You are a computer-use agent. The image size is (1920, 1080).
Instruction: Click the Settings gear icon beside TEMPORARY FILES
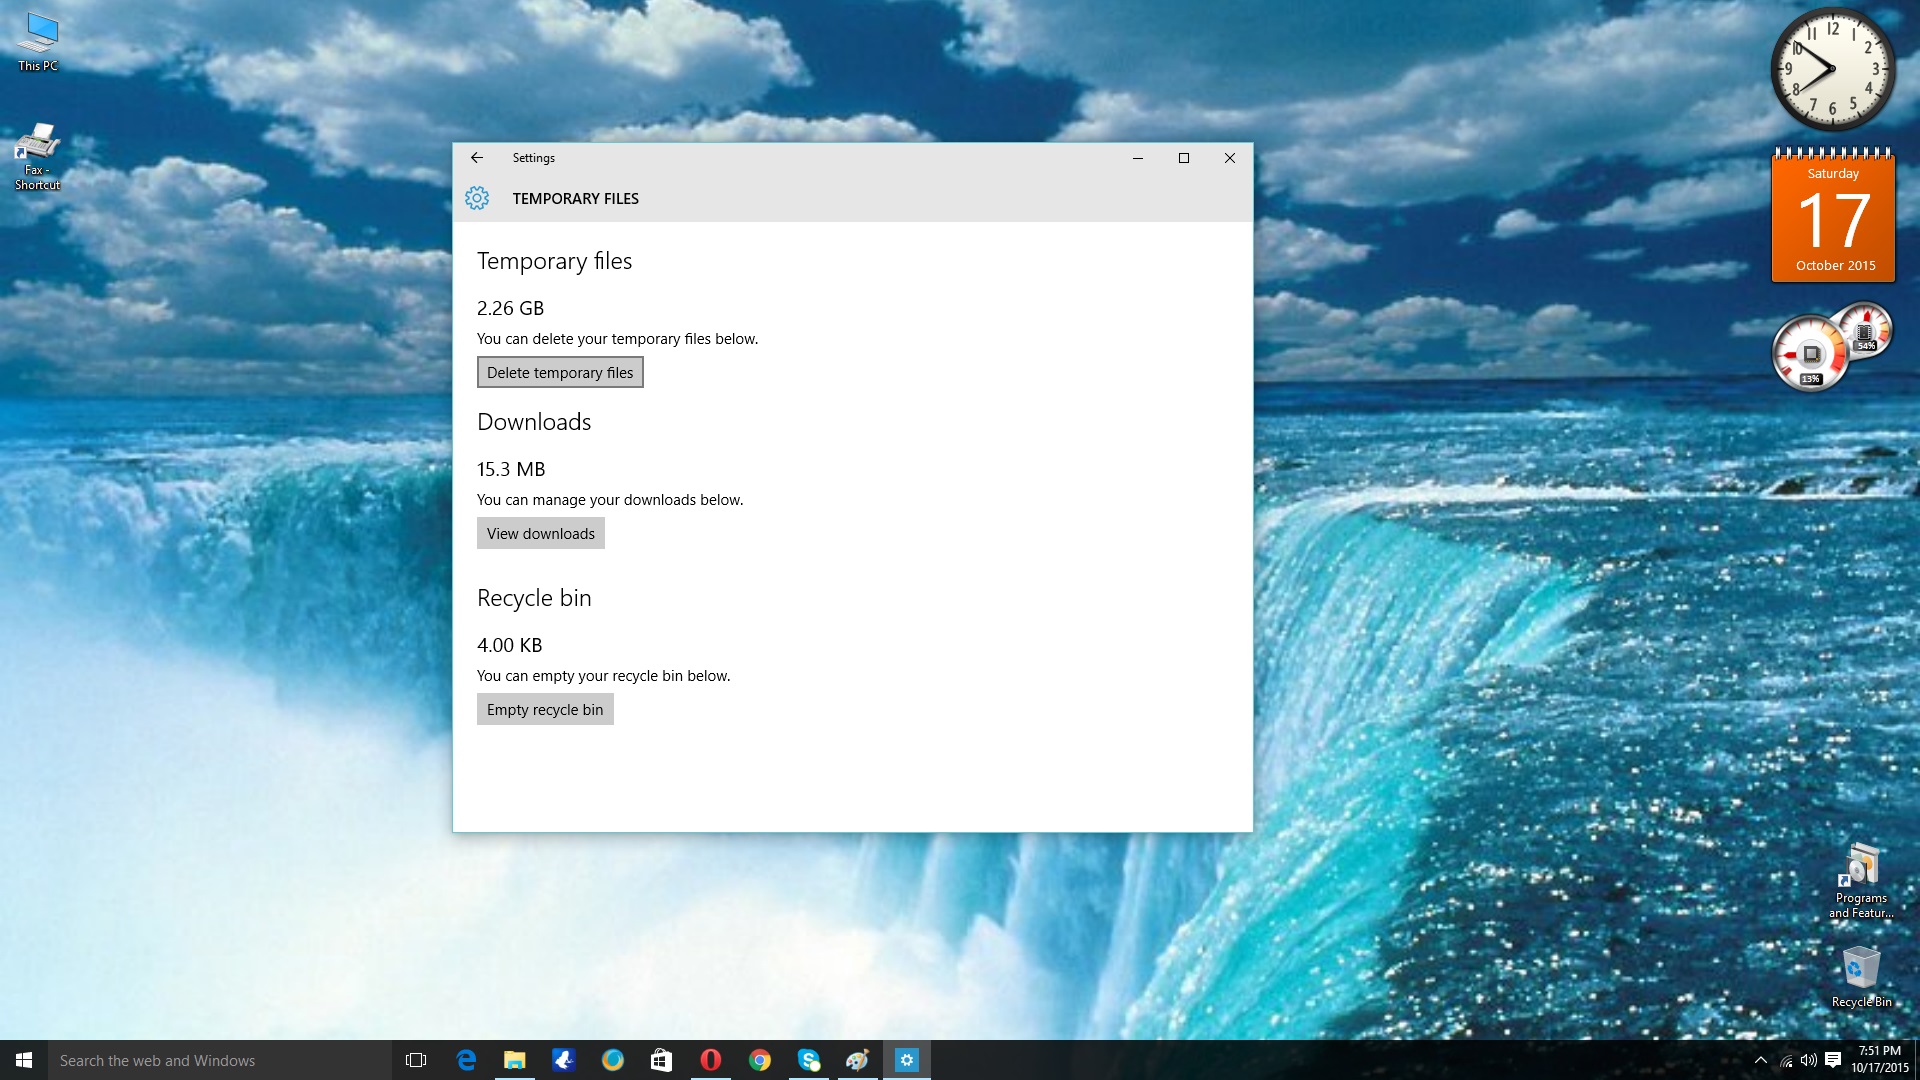(477, 198)
